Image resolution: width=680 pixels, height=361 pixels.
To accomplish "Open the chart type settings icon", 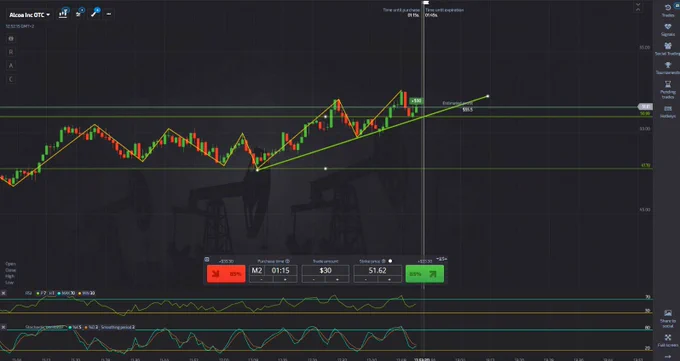I will pyautogui.click(x=63, y=13).
